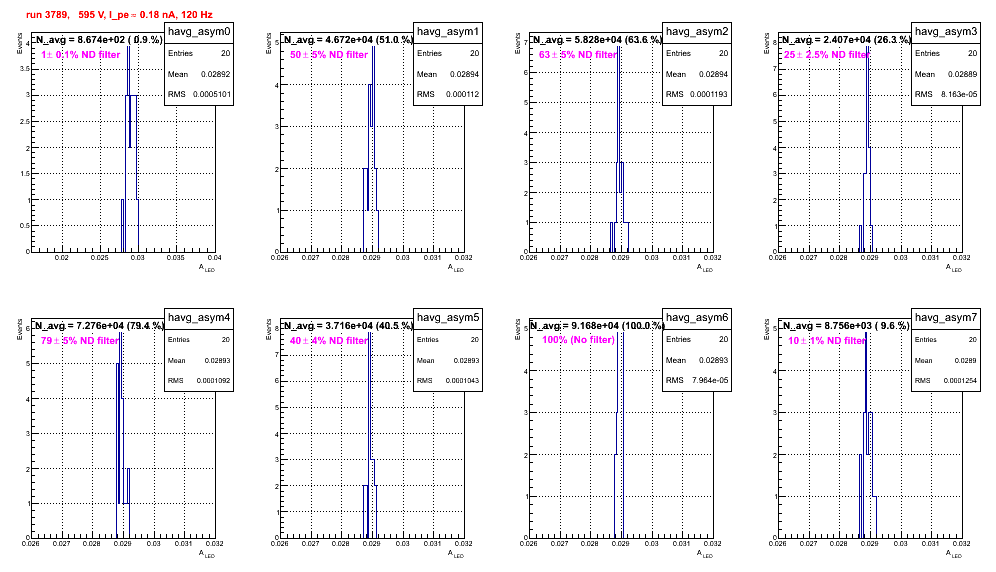
Task: Click the Events axis label of havg_asym0
Action: coord(20,43)
